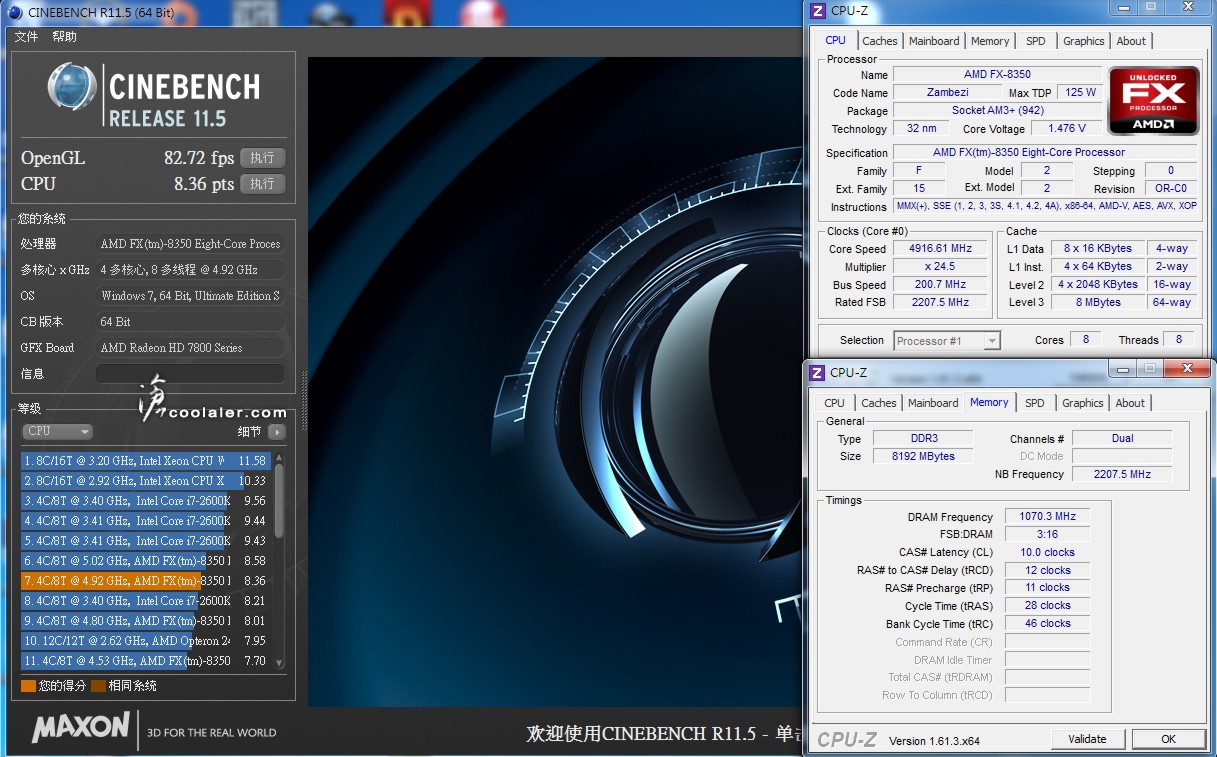
Task: Select the orange ranking row 7 at 4.92 GHz
Action: point(146,581)
